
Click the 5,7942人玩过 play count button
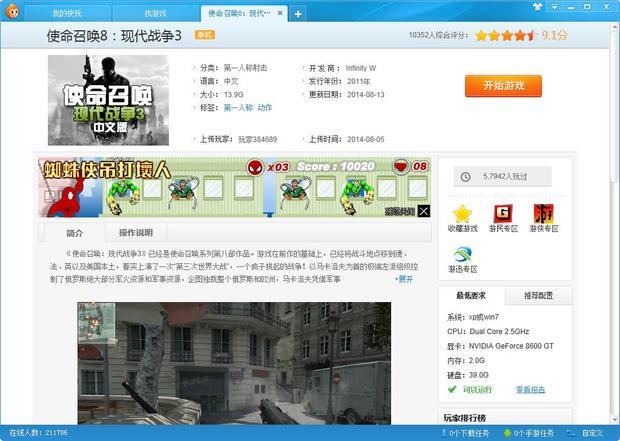pos(502,176)
